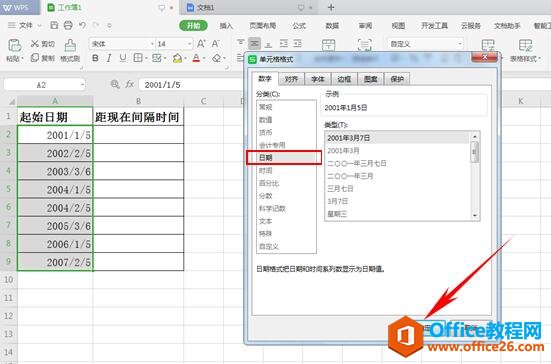Switch to the 边框 tab in dialog
551x364 pixels.
[344, 79]
